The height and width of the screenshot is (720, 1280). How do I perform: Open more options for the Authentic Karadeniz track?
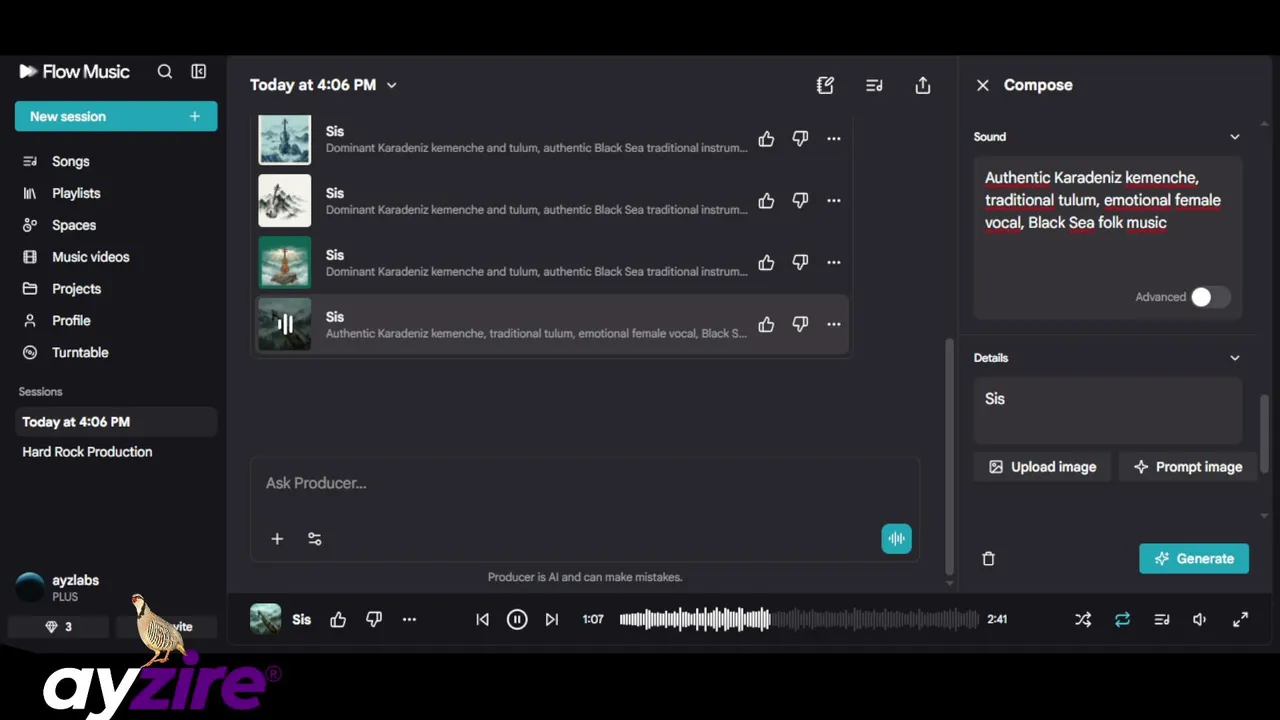click(834, 324)
